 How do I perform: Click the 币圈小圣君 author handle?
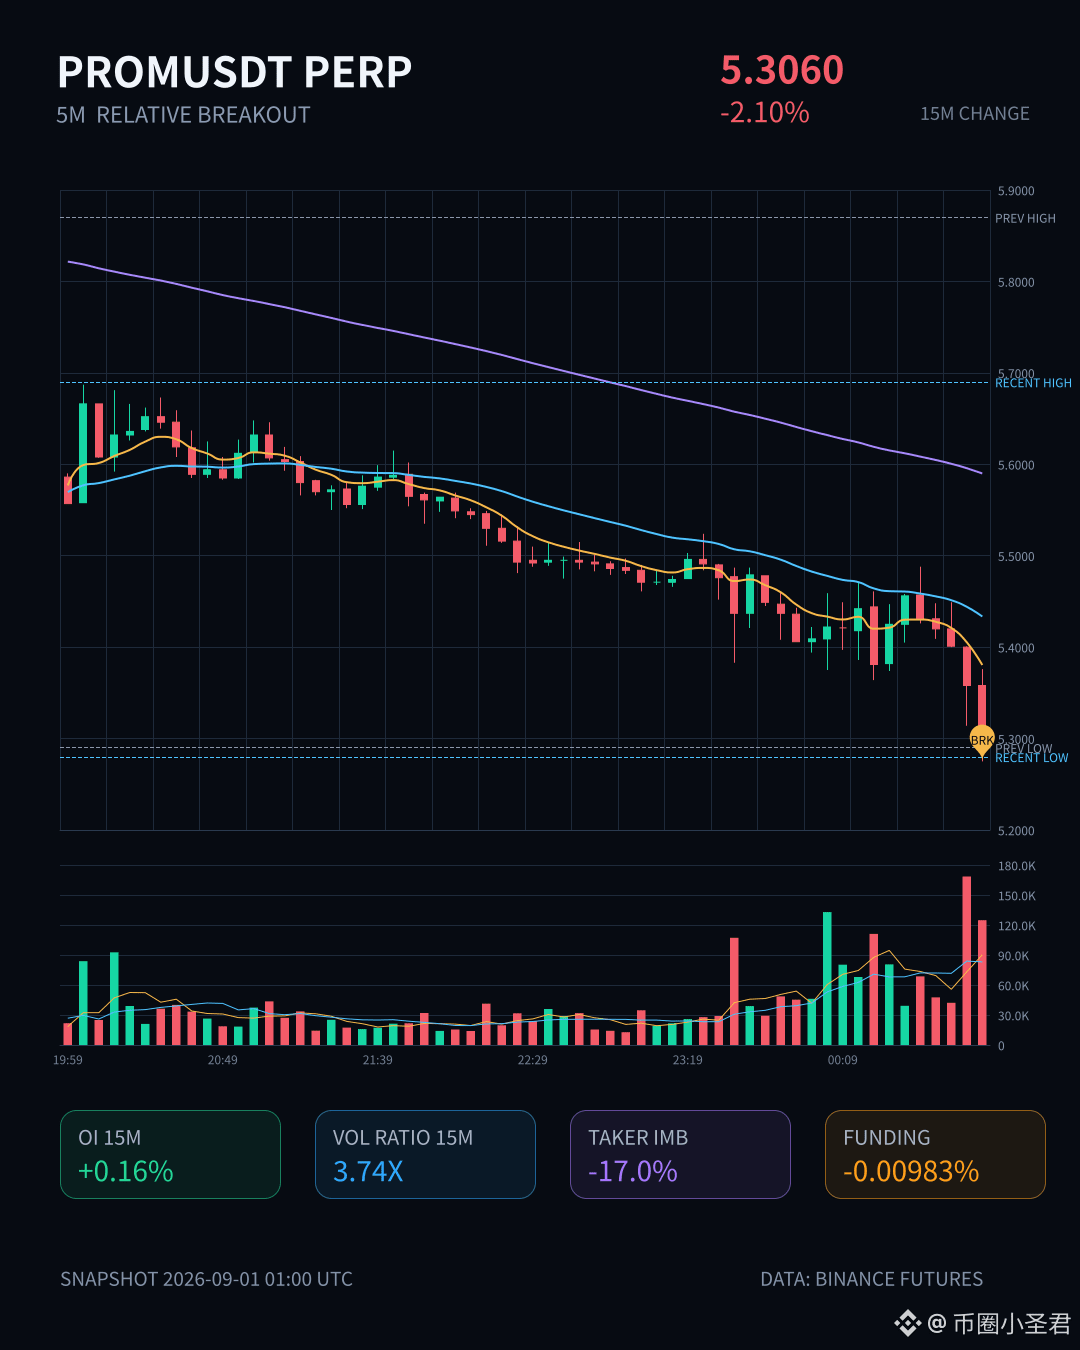coord(1011,1324)
